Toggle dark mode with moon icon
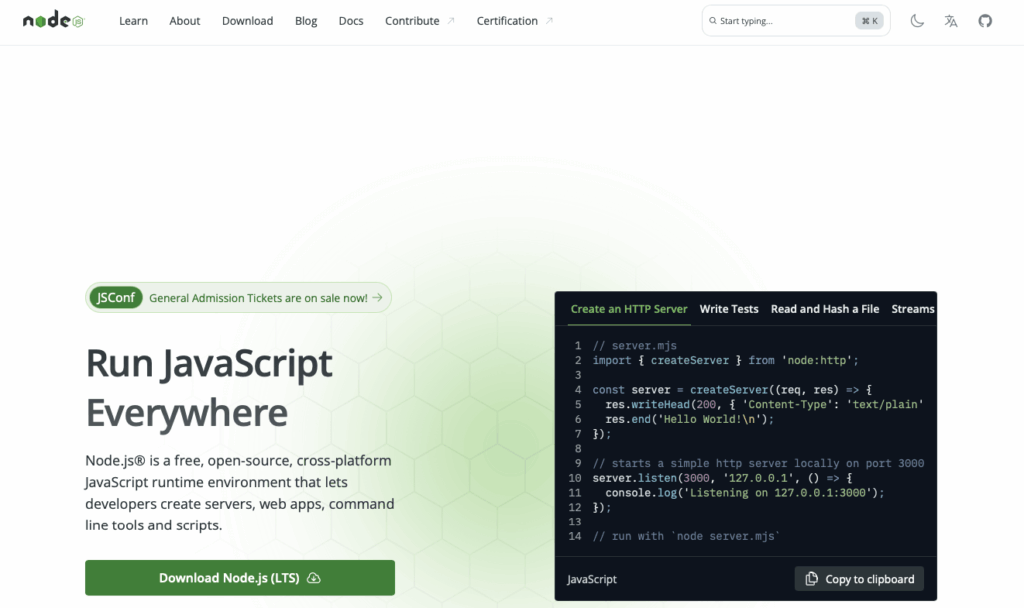This screenshot has width=1024, height=608. pos(917,21)
